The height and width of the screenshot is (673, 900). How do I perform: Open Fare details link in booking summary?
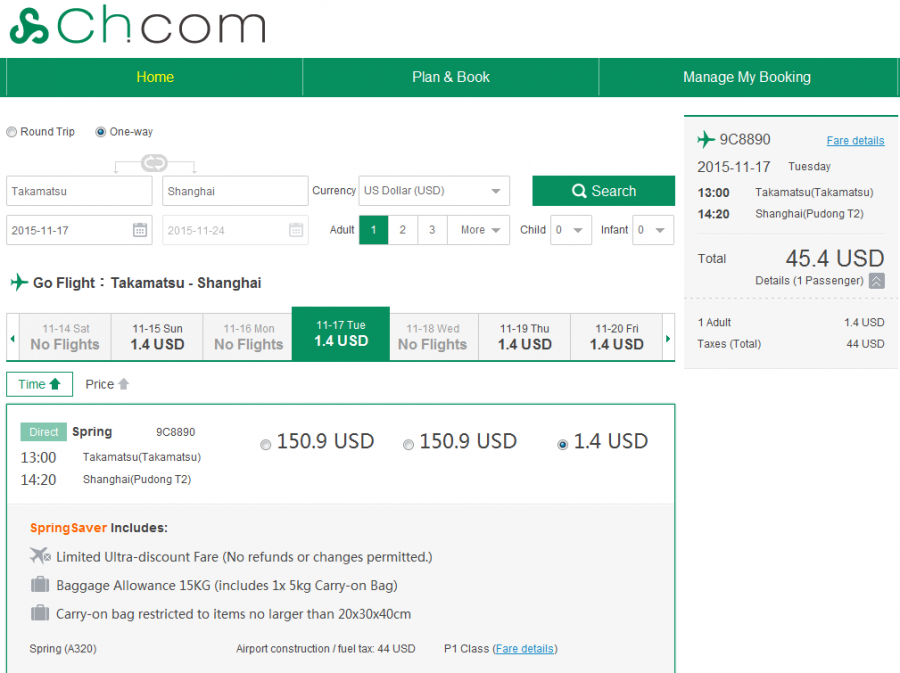[855, 141]
